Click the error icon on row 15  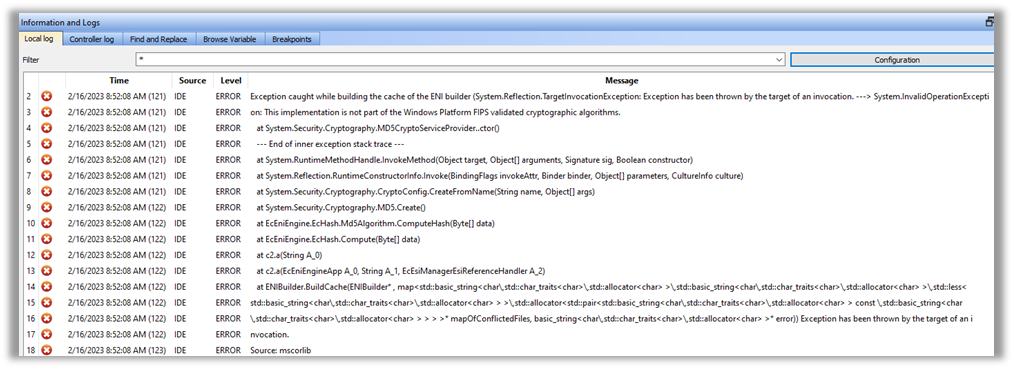point(47,302)
